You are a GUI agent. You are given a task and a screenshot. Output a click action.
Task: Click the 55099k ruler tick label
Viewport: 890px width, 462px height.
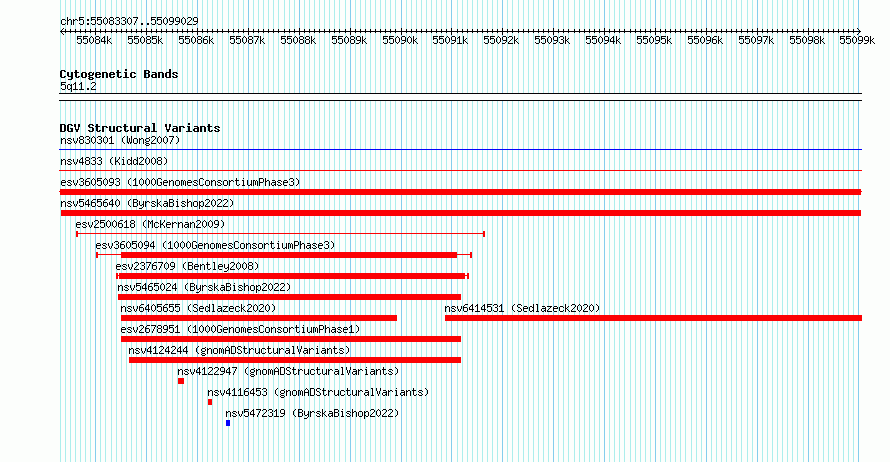point(857,40)
